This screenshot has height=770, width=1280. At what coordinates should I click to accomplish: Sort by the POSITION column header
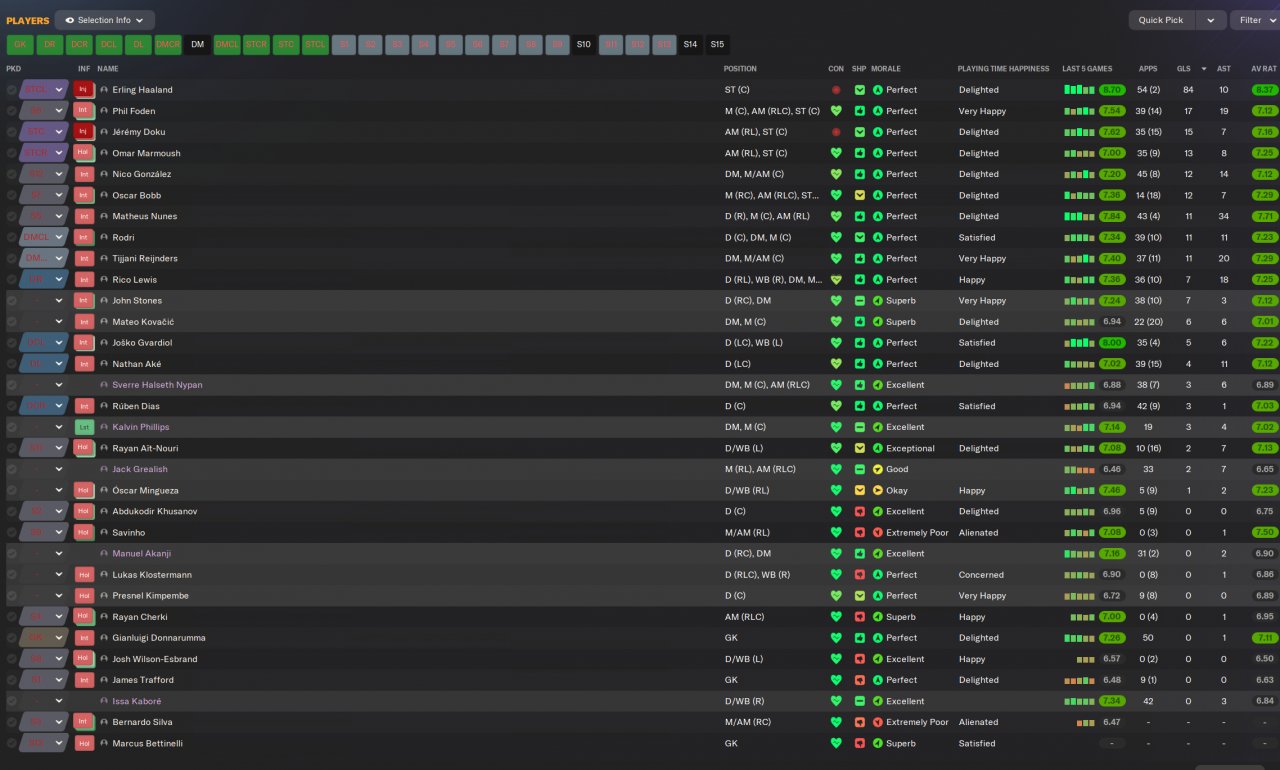click(740, 69)
